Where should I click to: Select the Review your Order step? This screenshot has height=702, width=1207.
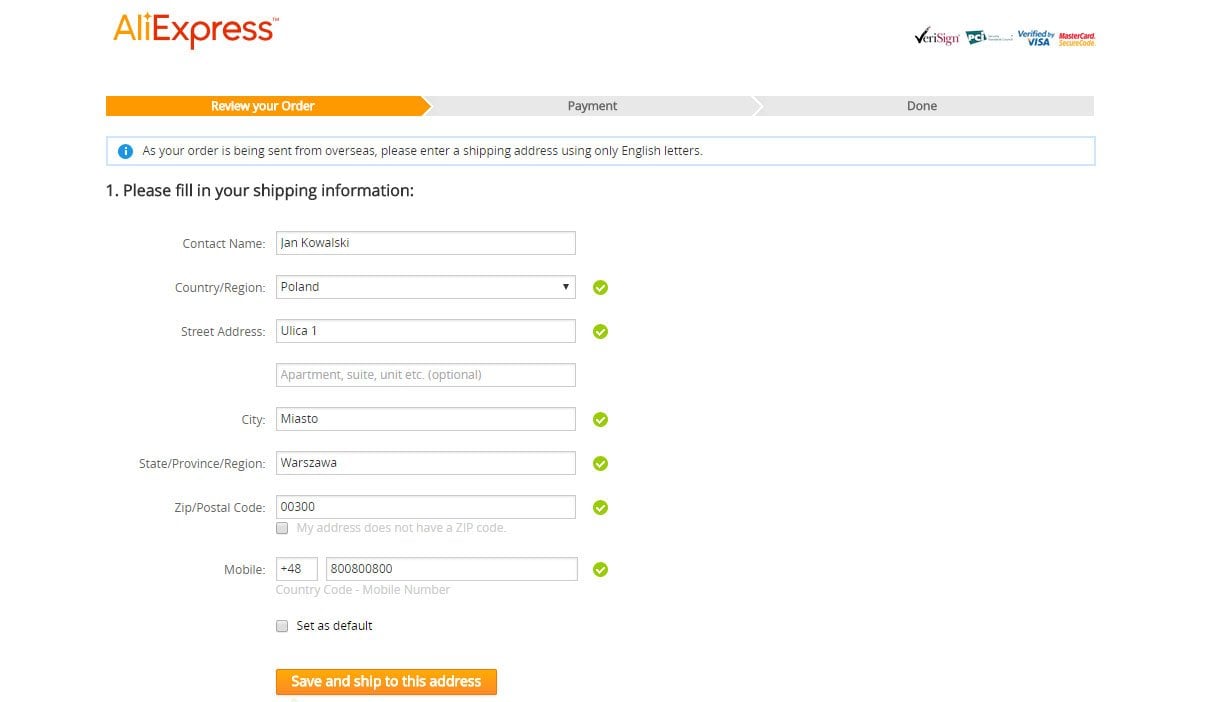coord(263,106)
